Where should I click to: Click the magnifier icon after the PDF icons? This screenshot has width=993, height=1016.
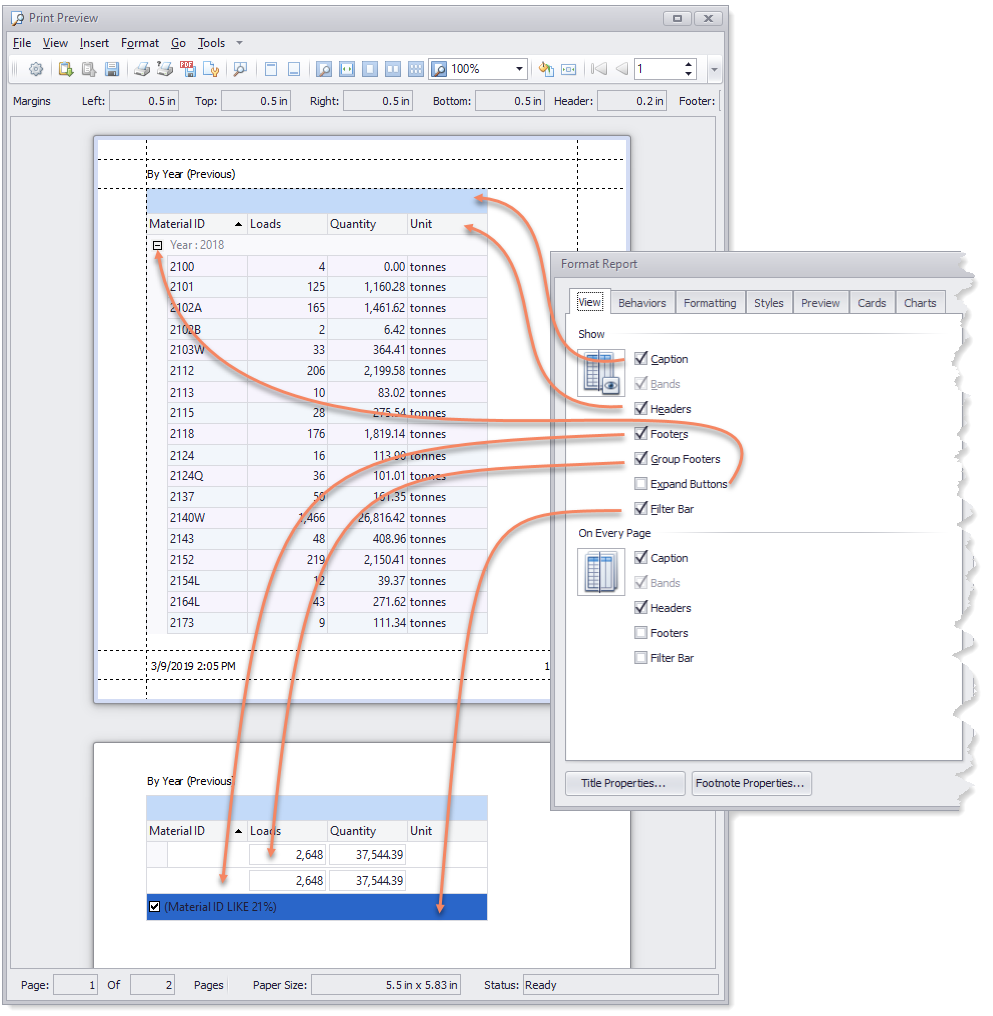pyautogui.click(x=240, y=69)
